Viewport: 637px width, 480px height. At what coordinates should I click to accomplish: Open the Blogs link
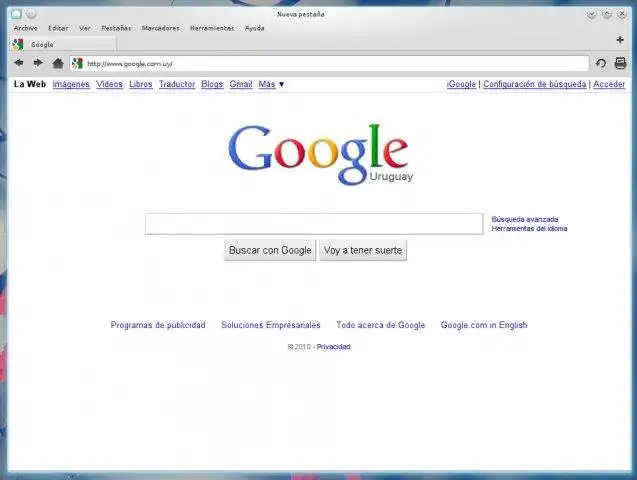(x=212, y=84)
